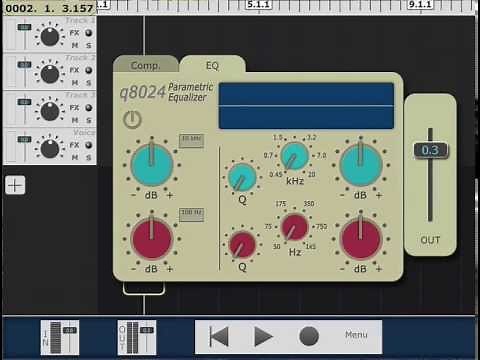The height and width of the screenshot is (360, 480).
Task: Arm Track 3 for recording
Action: [x=88, y=108]
